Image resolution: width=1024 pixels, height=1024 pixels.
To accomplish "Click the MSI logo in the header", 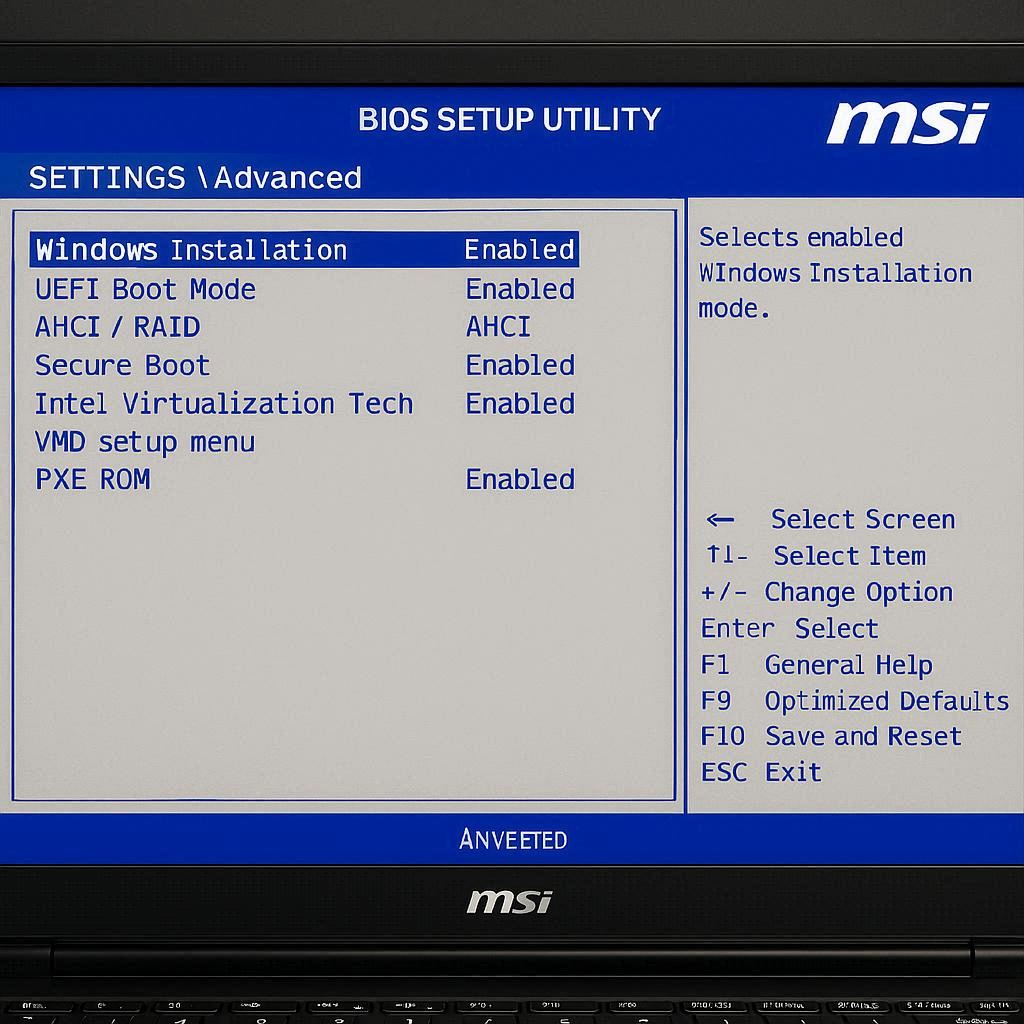I will [x=907, y=123].
